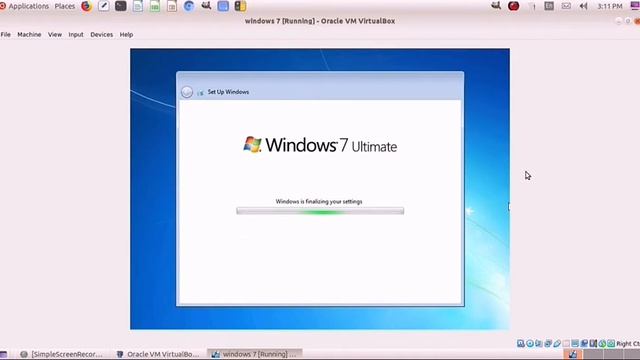
Task: Click the network adapter status icon
Action: pyautogui.click(x=548, y=343)
